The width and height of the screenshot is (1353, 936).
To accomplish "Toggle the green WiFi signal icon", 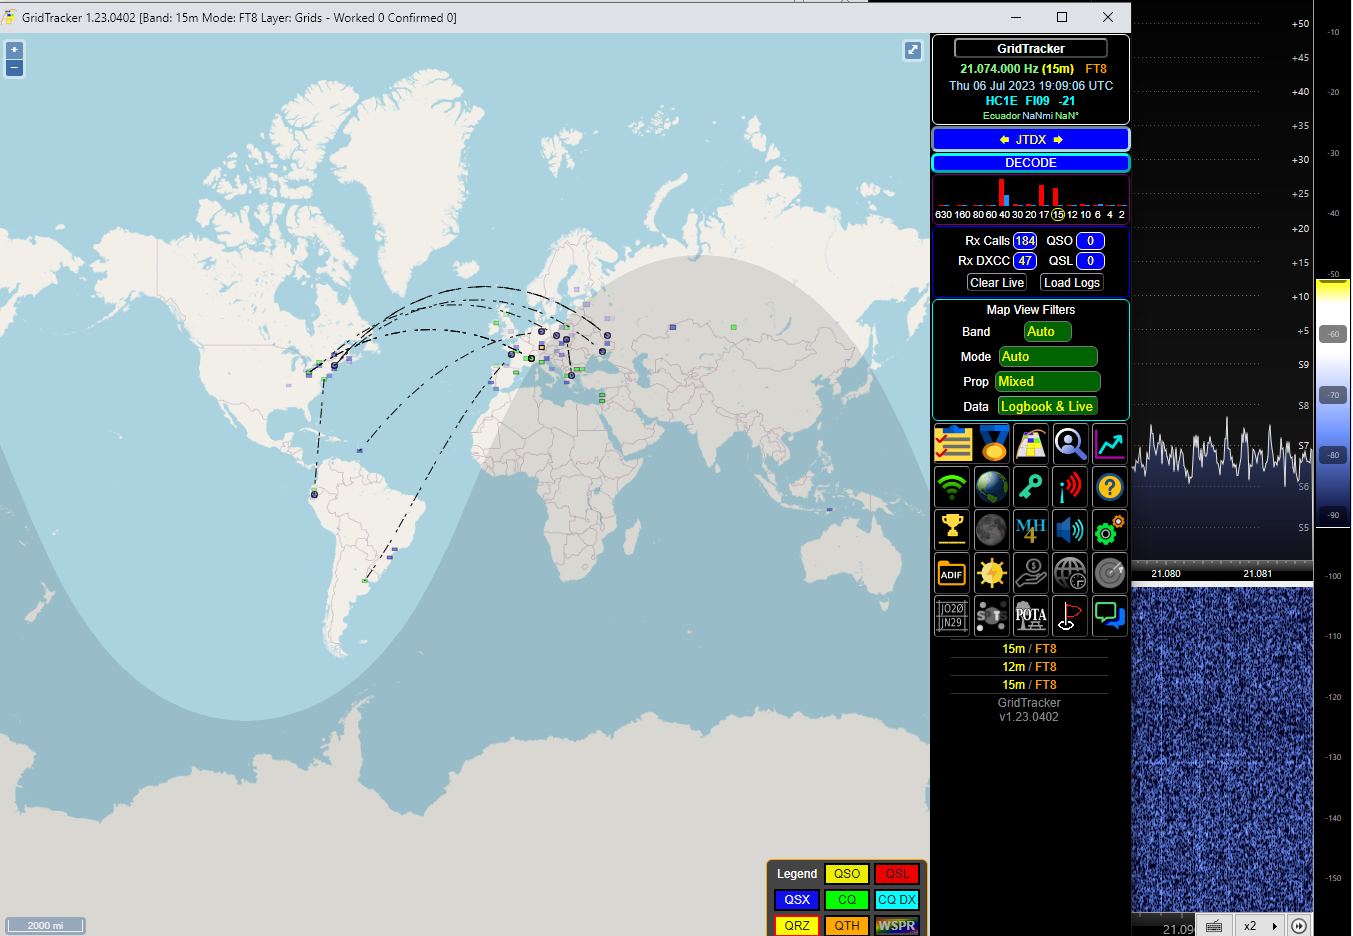I will (953, 486).
